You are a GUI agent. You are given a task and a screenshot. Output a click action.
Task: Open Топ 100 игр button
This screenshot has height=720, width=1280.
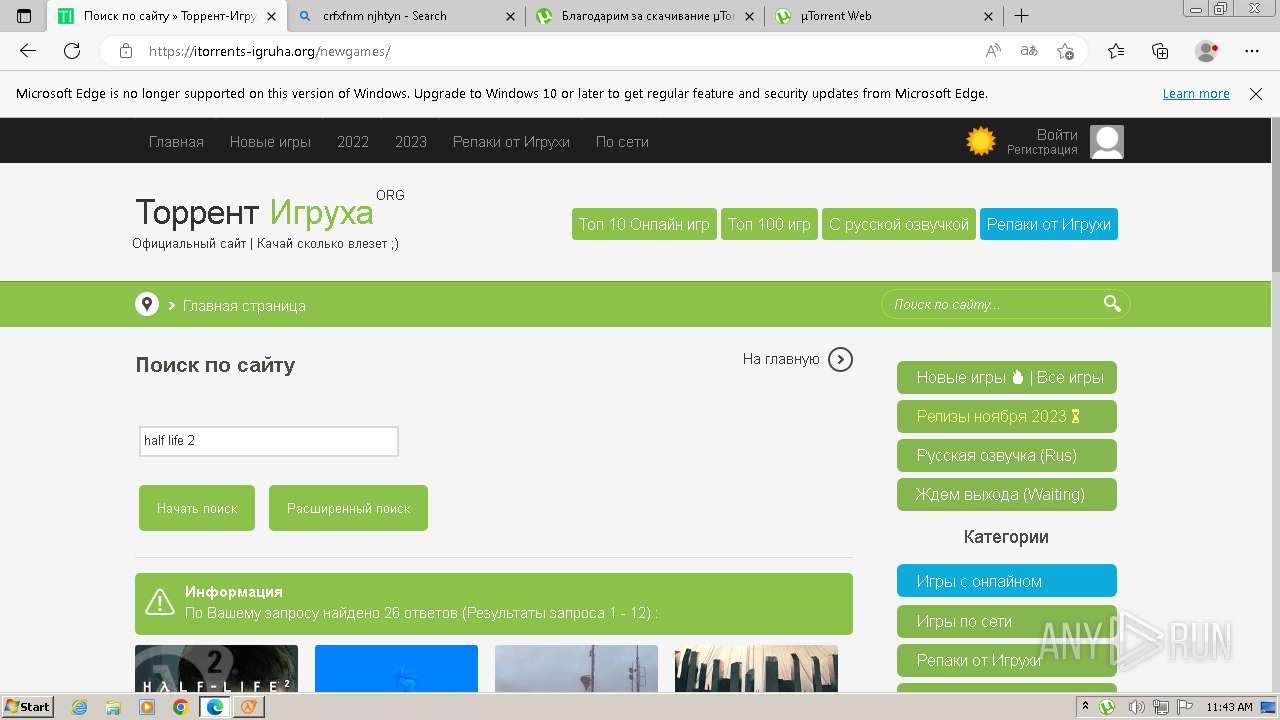coord(769,224)
